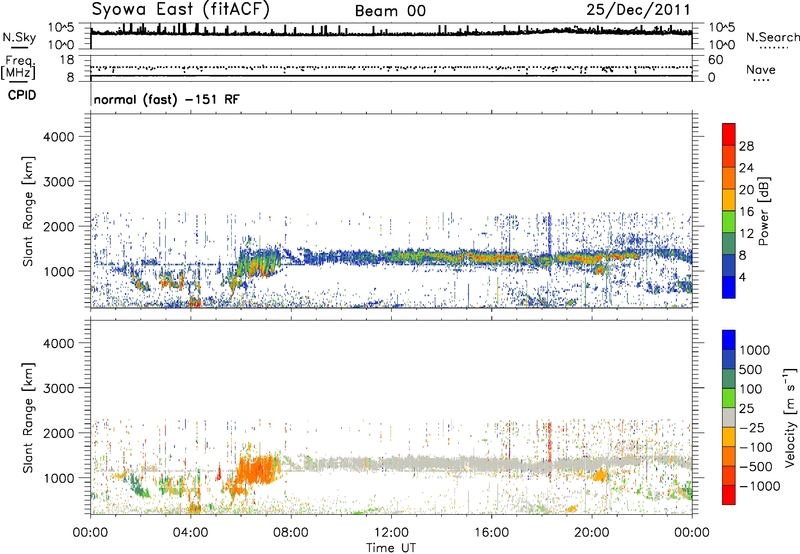Click the '-1000' label on Velocity color bar
800x554 pixels.
[x=759, y=486]
